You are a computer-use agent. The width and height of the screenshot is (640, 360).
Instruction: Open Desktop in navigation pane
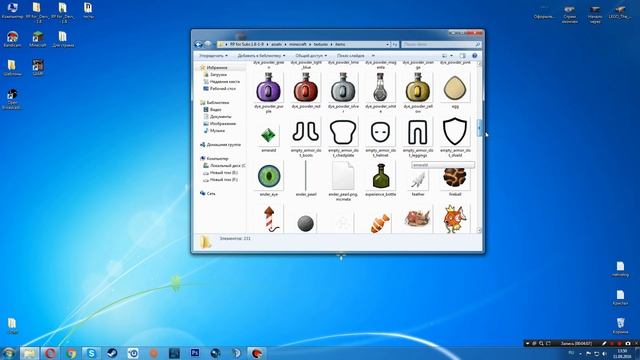(223, 89)
